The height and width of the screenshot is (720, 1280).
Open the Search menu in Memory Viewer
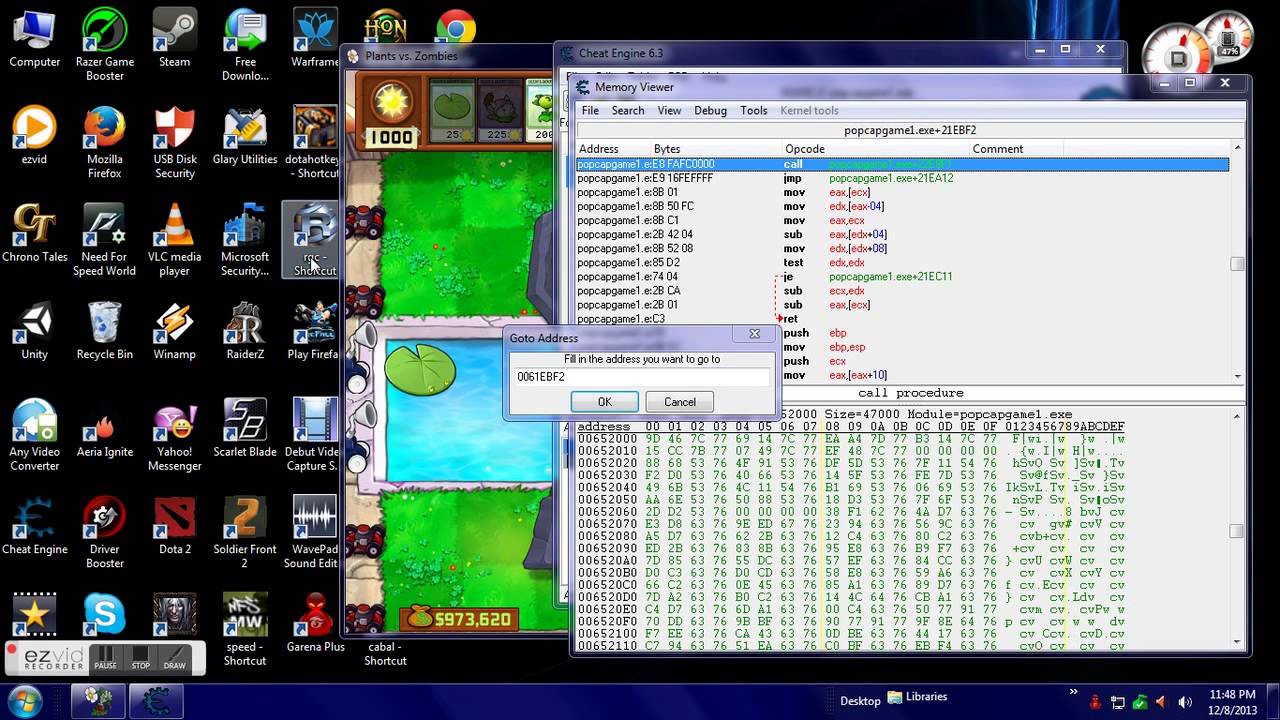click(x=628, y=111)
